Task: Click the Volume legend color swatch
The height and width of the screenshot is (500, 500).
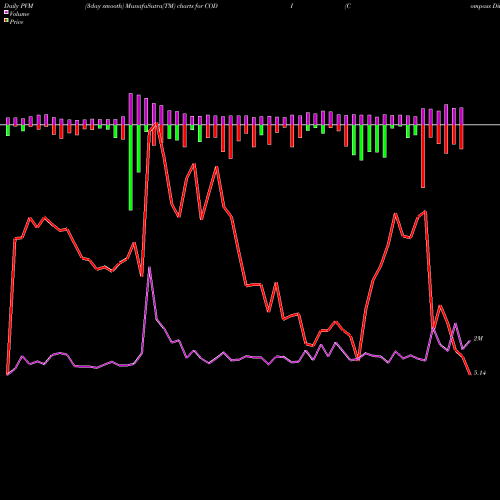Action: [x=6, y=12]
